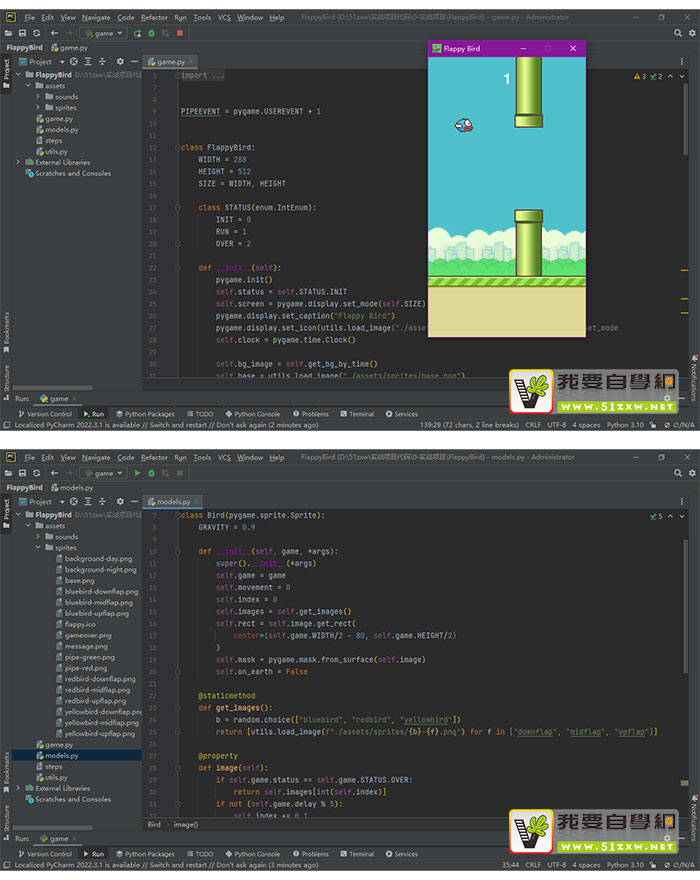Click Reload from disk icon in models.py window
Viewport: 700px width, 880px height.
point(36,473)
